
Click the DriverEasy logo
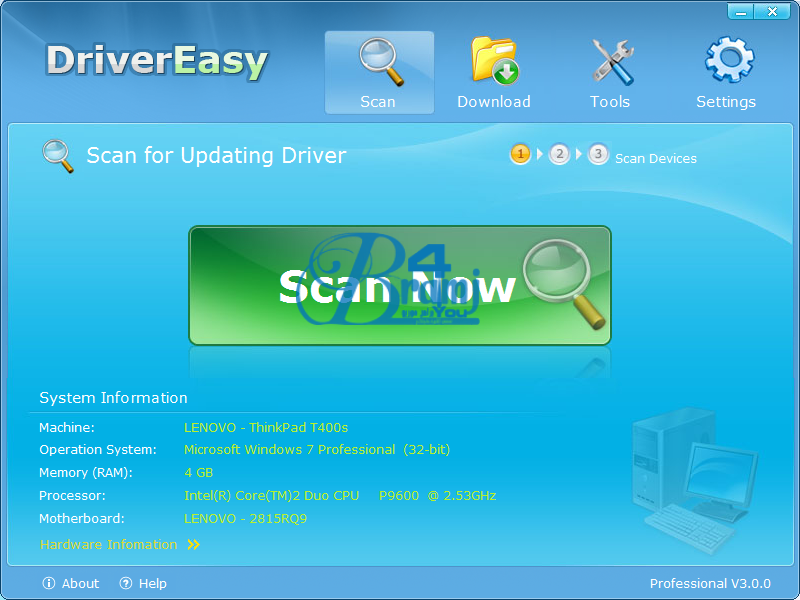157,61
